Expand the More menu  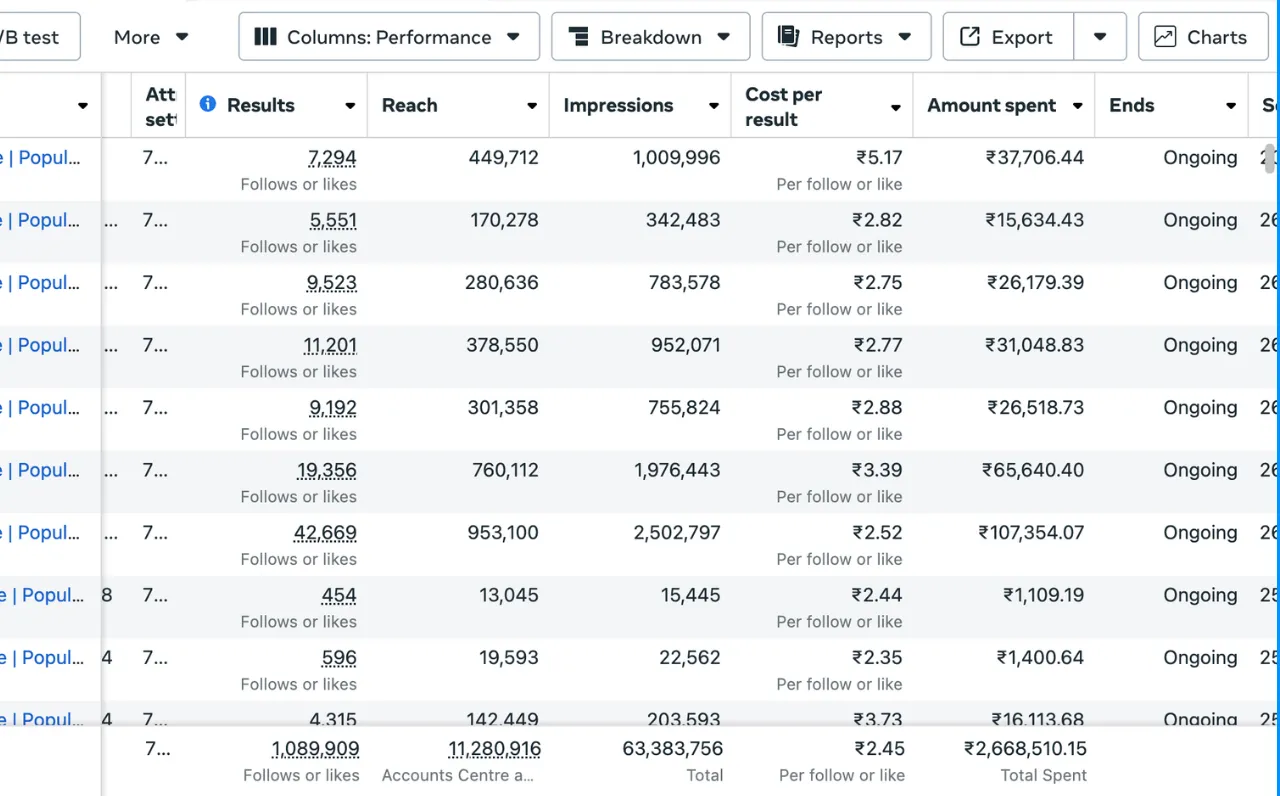click(x=151, y=37)
